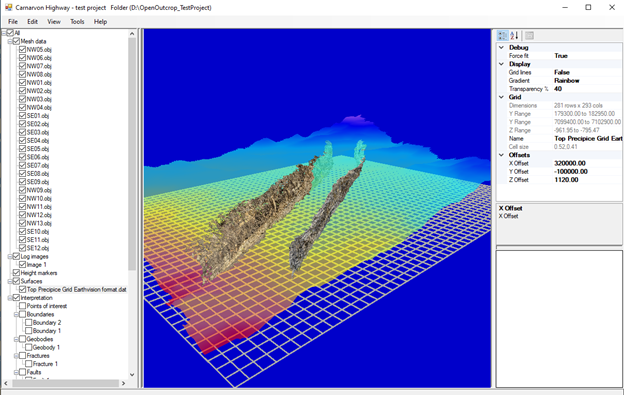Check the Boundary 2 checkbox
This screenshot has width=624, height=395.
29,322
